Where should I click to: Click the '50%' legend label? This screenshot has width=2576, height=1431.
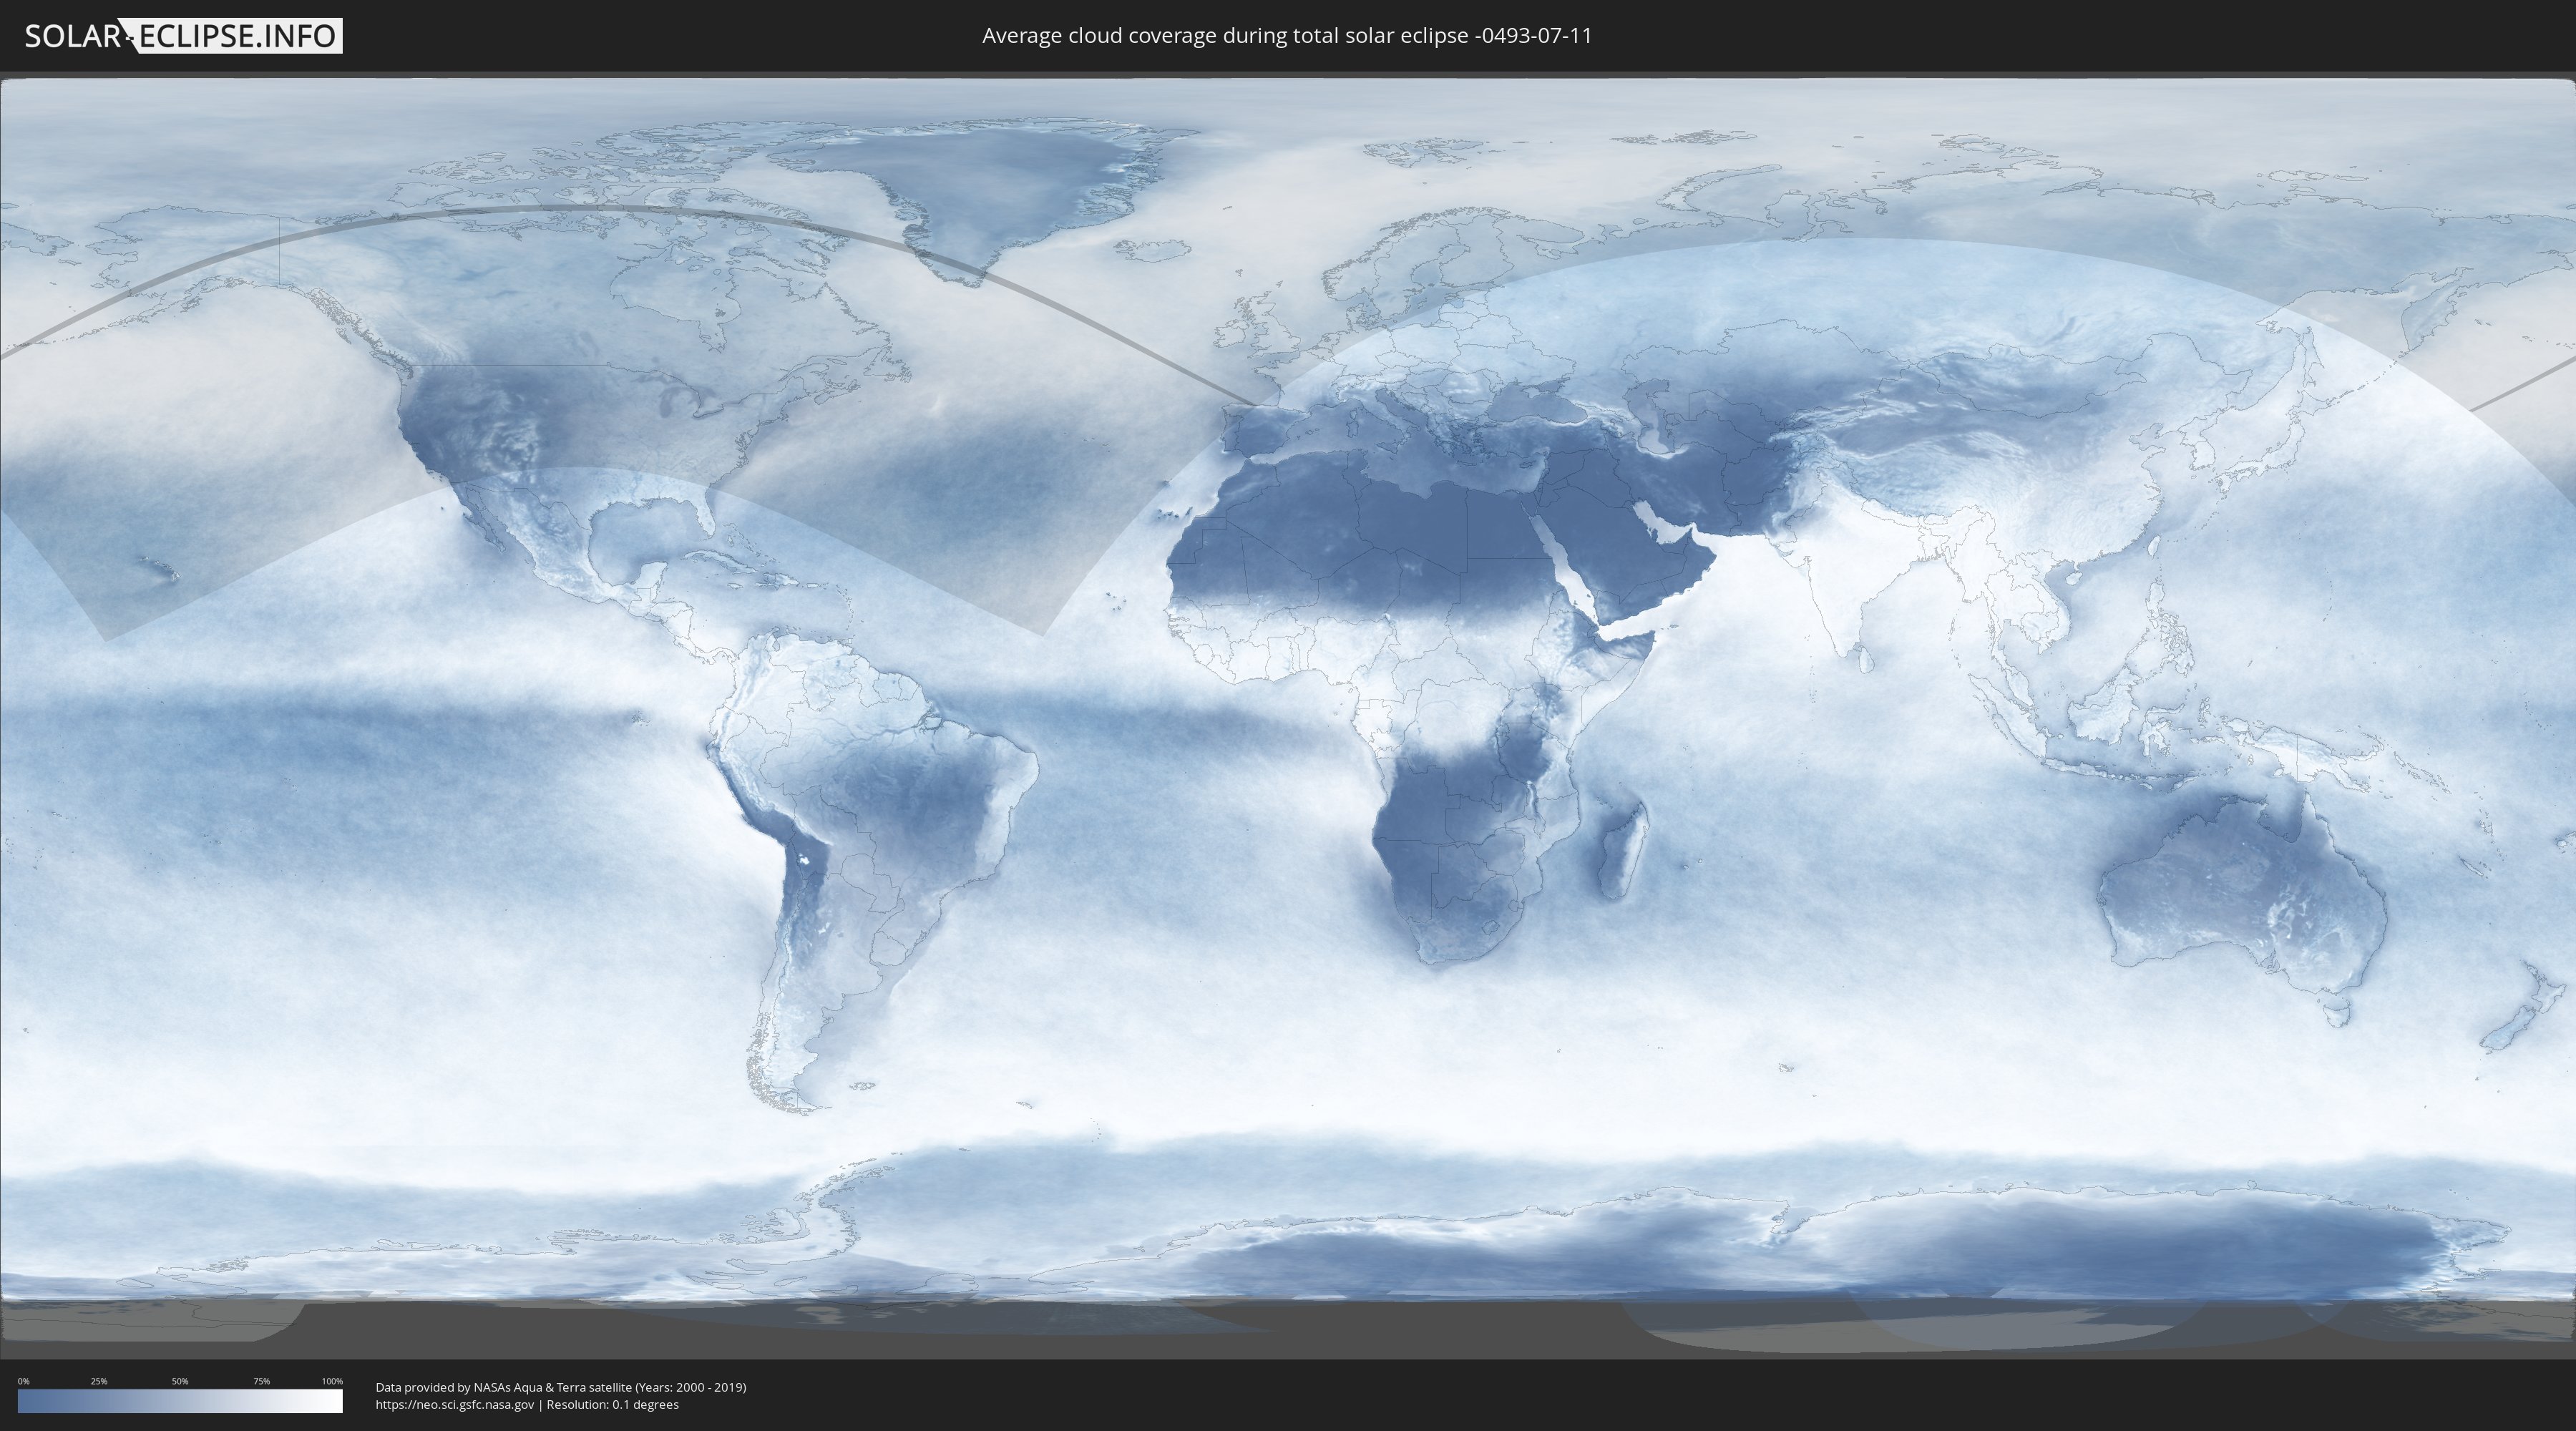click(180, 1381)
